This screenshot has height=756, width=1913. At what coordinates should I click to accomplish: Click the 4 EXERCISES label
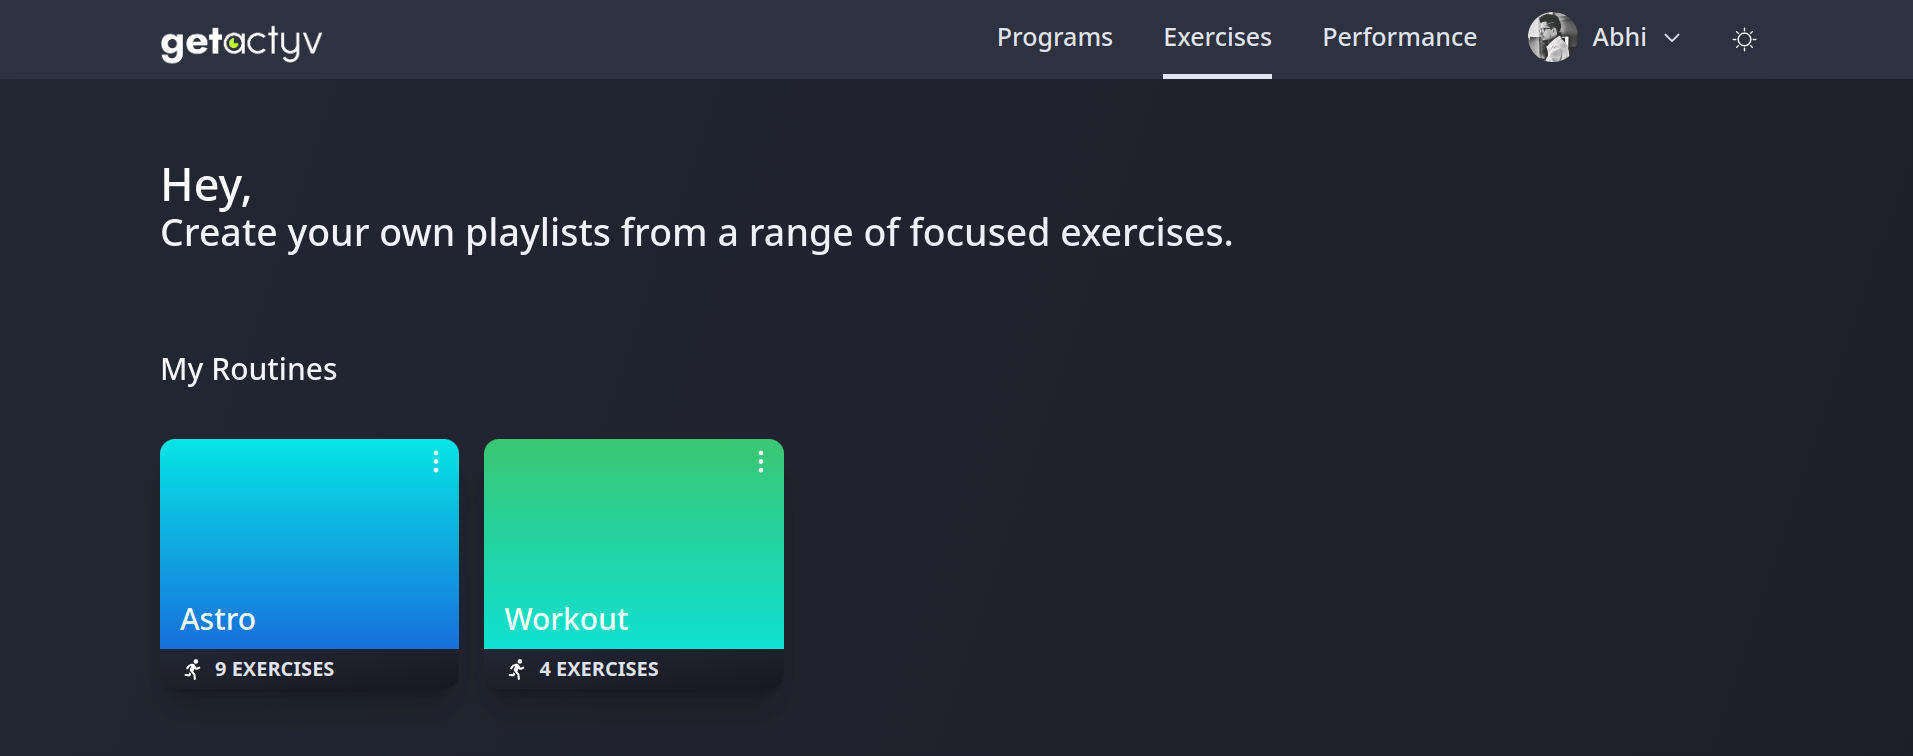coord(599,669)
